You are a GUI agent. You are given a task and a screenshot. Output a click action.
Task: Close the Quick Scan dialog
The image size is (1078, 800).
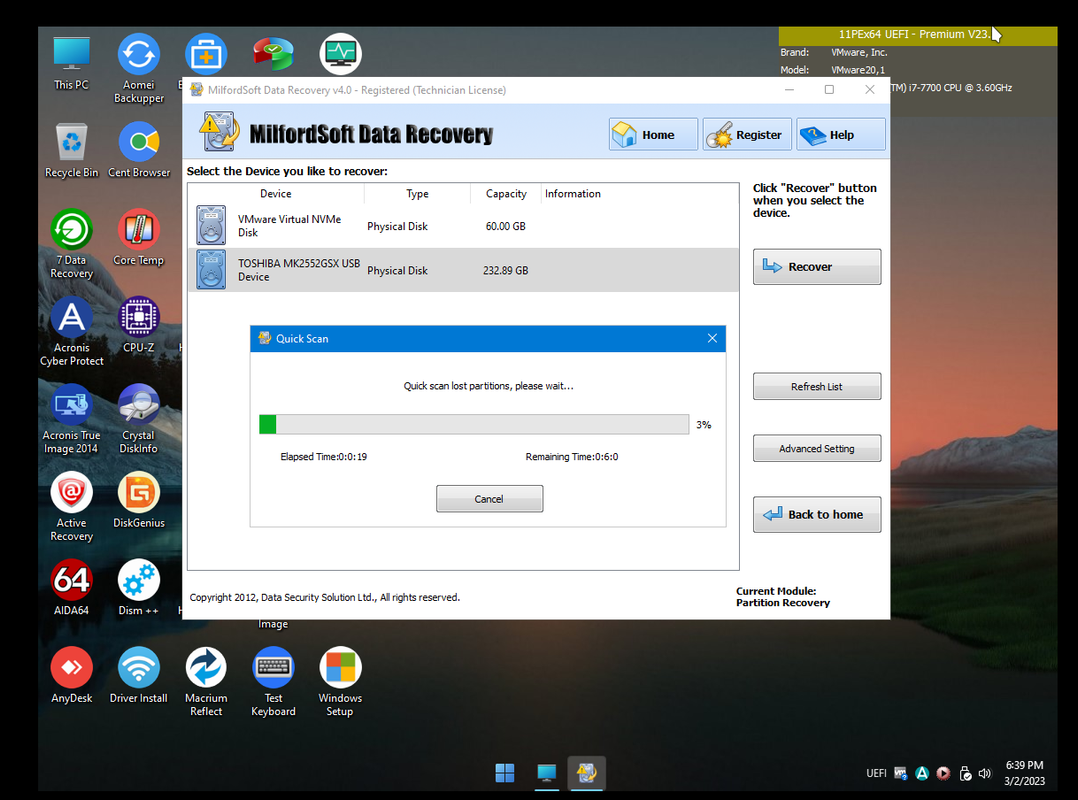(712, 338)
